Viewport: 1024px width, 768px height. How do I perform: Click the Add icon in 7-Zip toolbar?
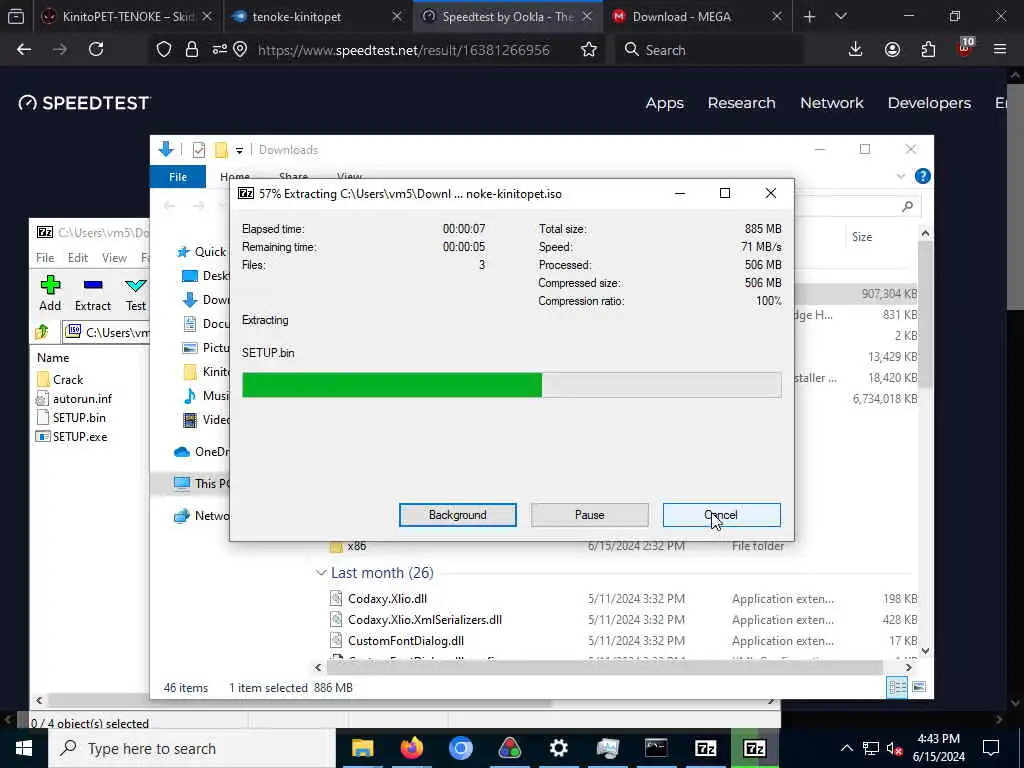pos(50,293)
